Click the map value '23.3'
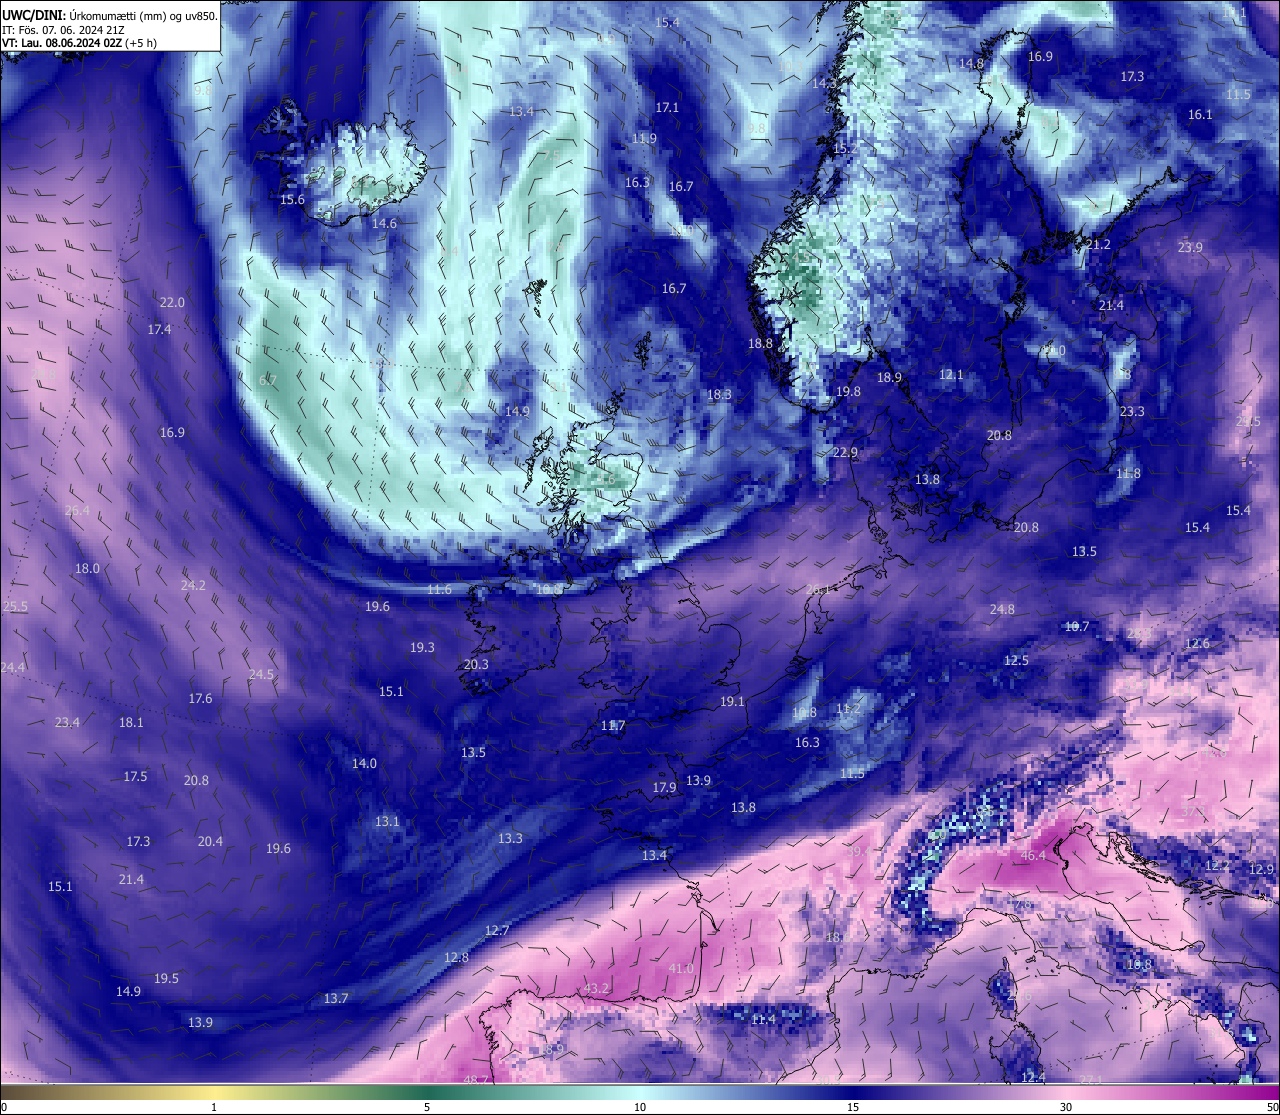Image resolution: width=1280 pixels, height=1115 pixels. (x=1132, y=411)
